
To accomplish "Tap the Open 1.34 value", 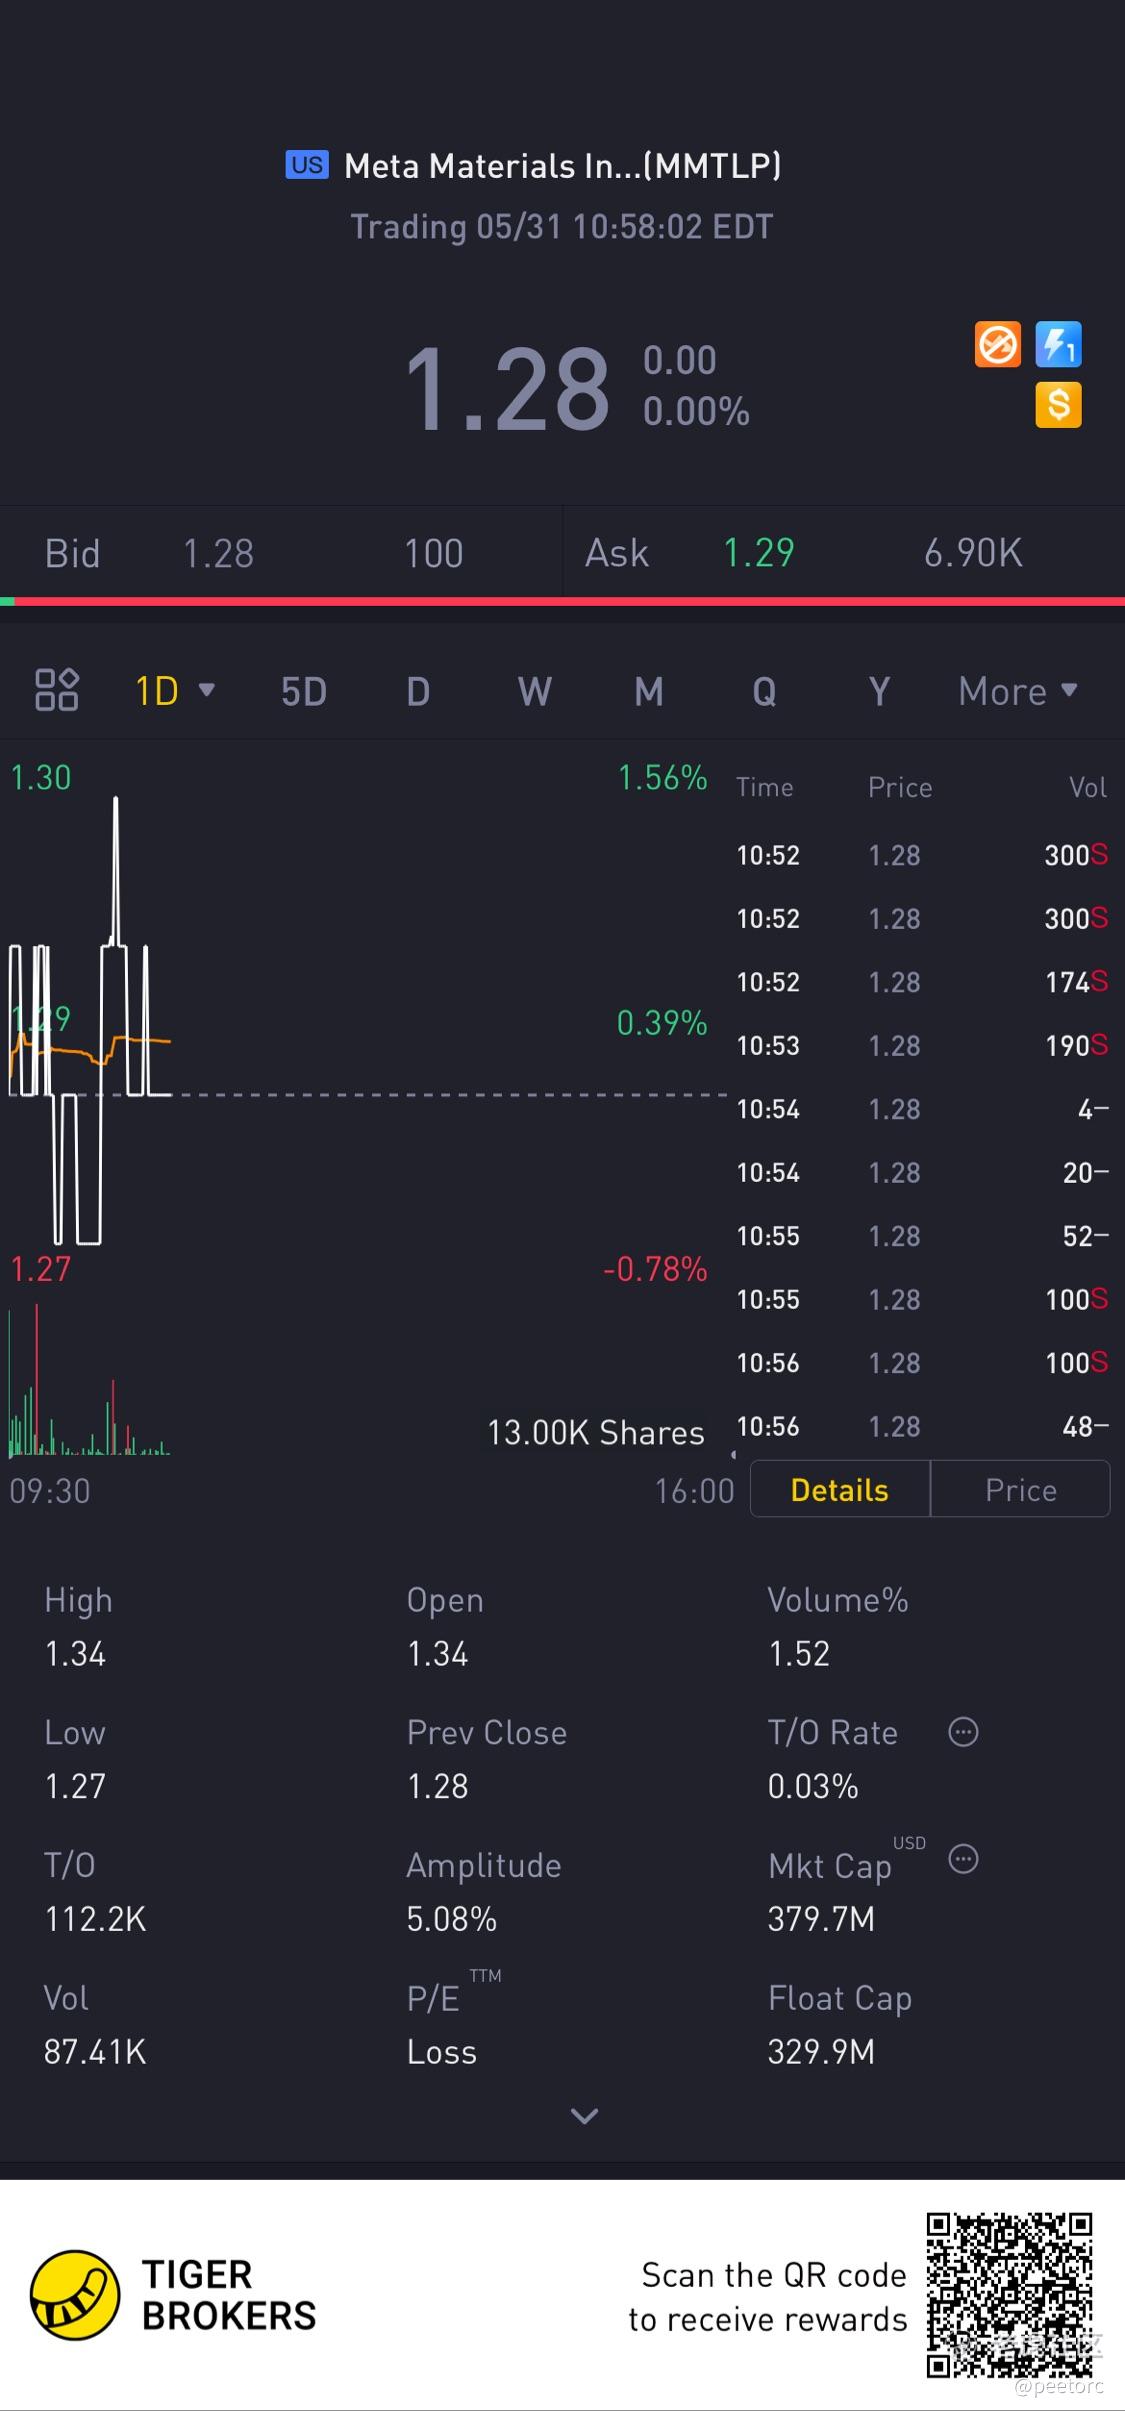I will click(438, 1653).
